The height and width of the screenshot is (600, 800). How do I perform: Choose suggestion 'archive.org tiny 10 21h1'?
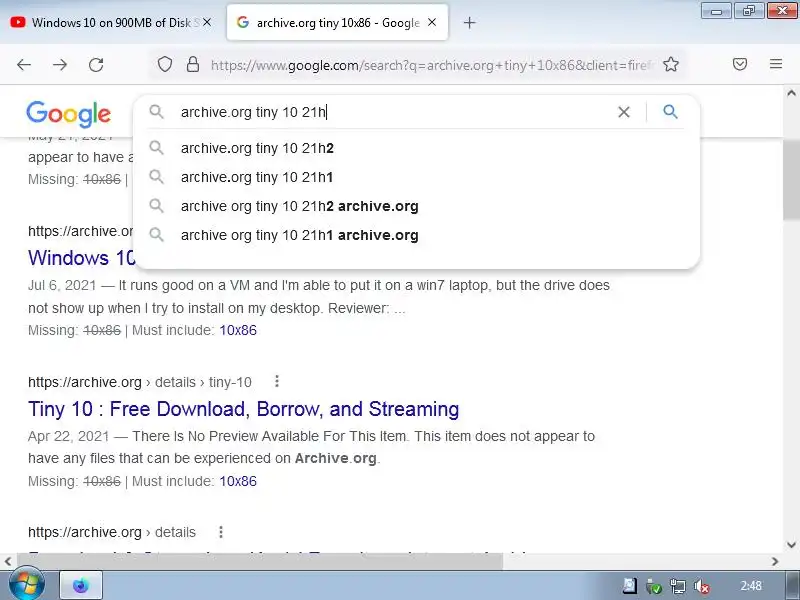pos(416,177)
